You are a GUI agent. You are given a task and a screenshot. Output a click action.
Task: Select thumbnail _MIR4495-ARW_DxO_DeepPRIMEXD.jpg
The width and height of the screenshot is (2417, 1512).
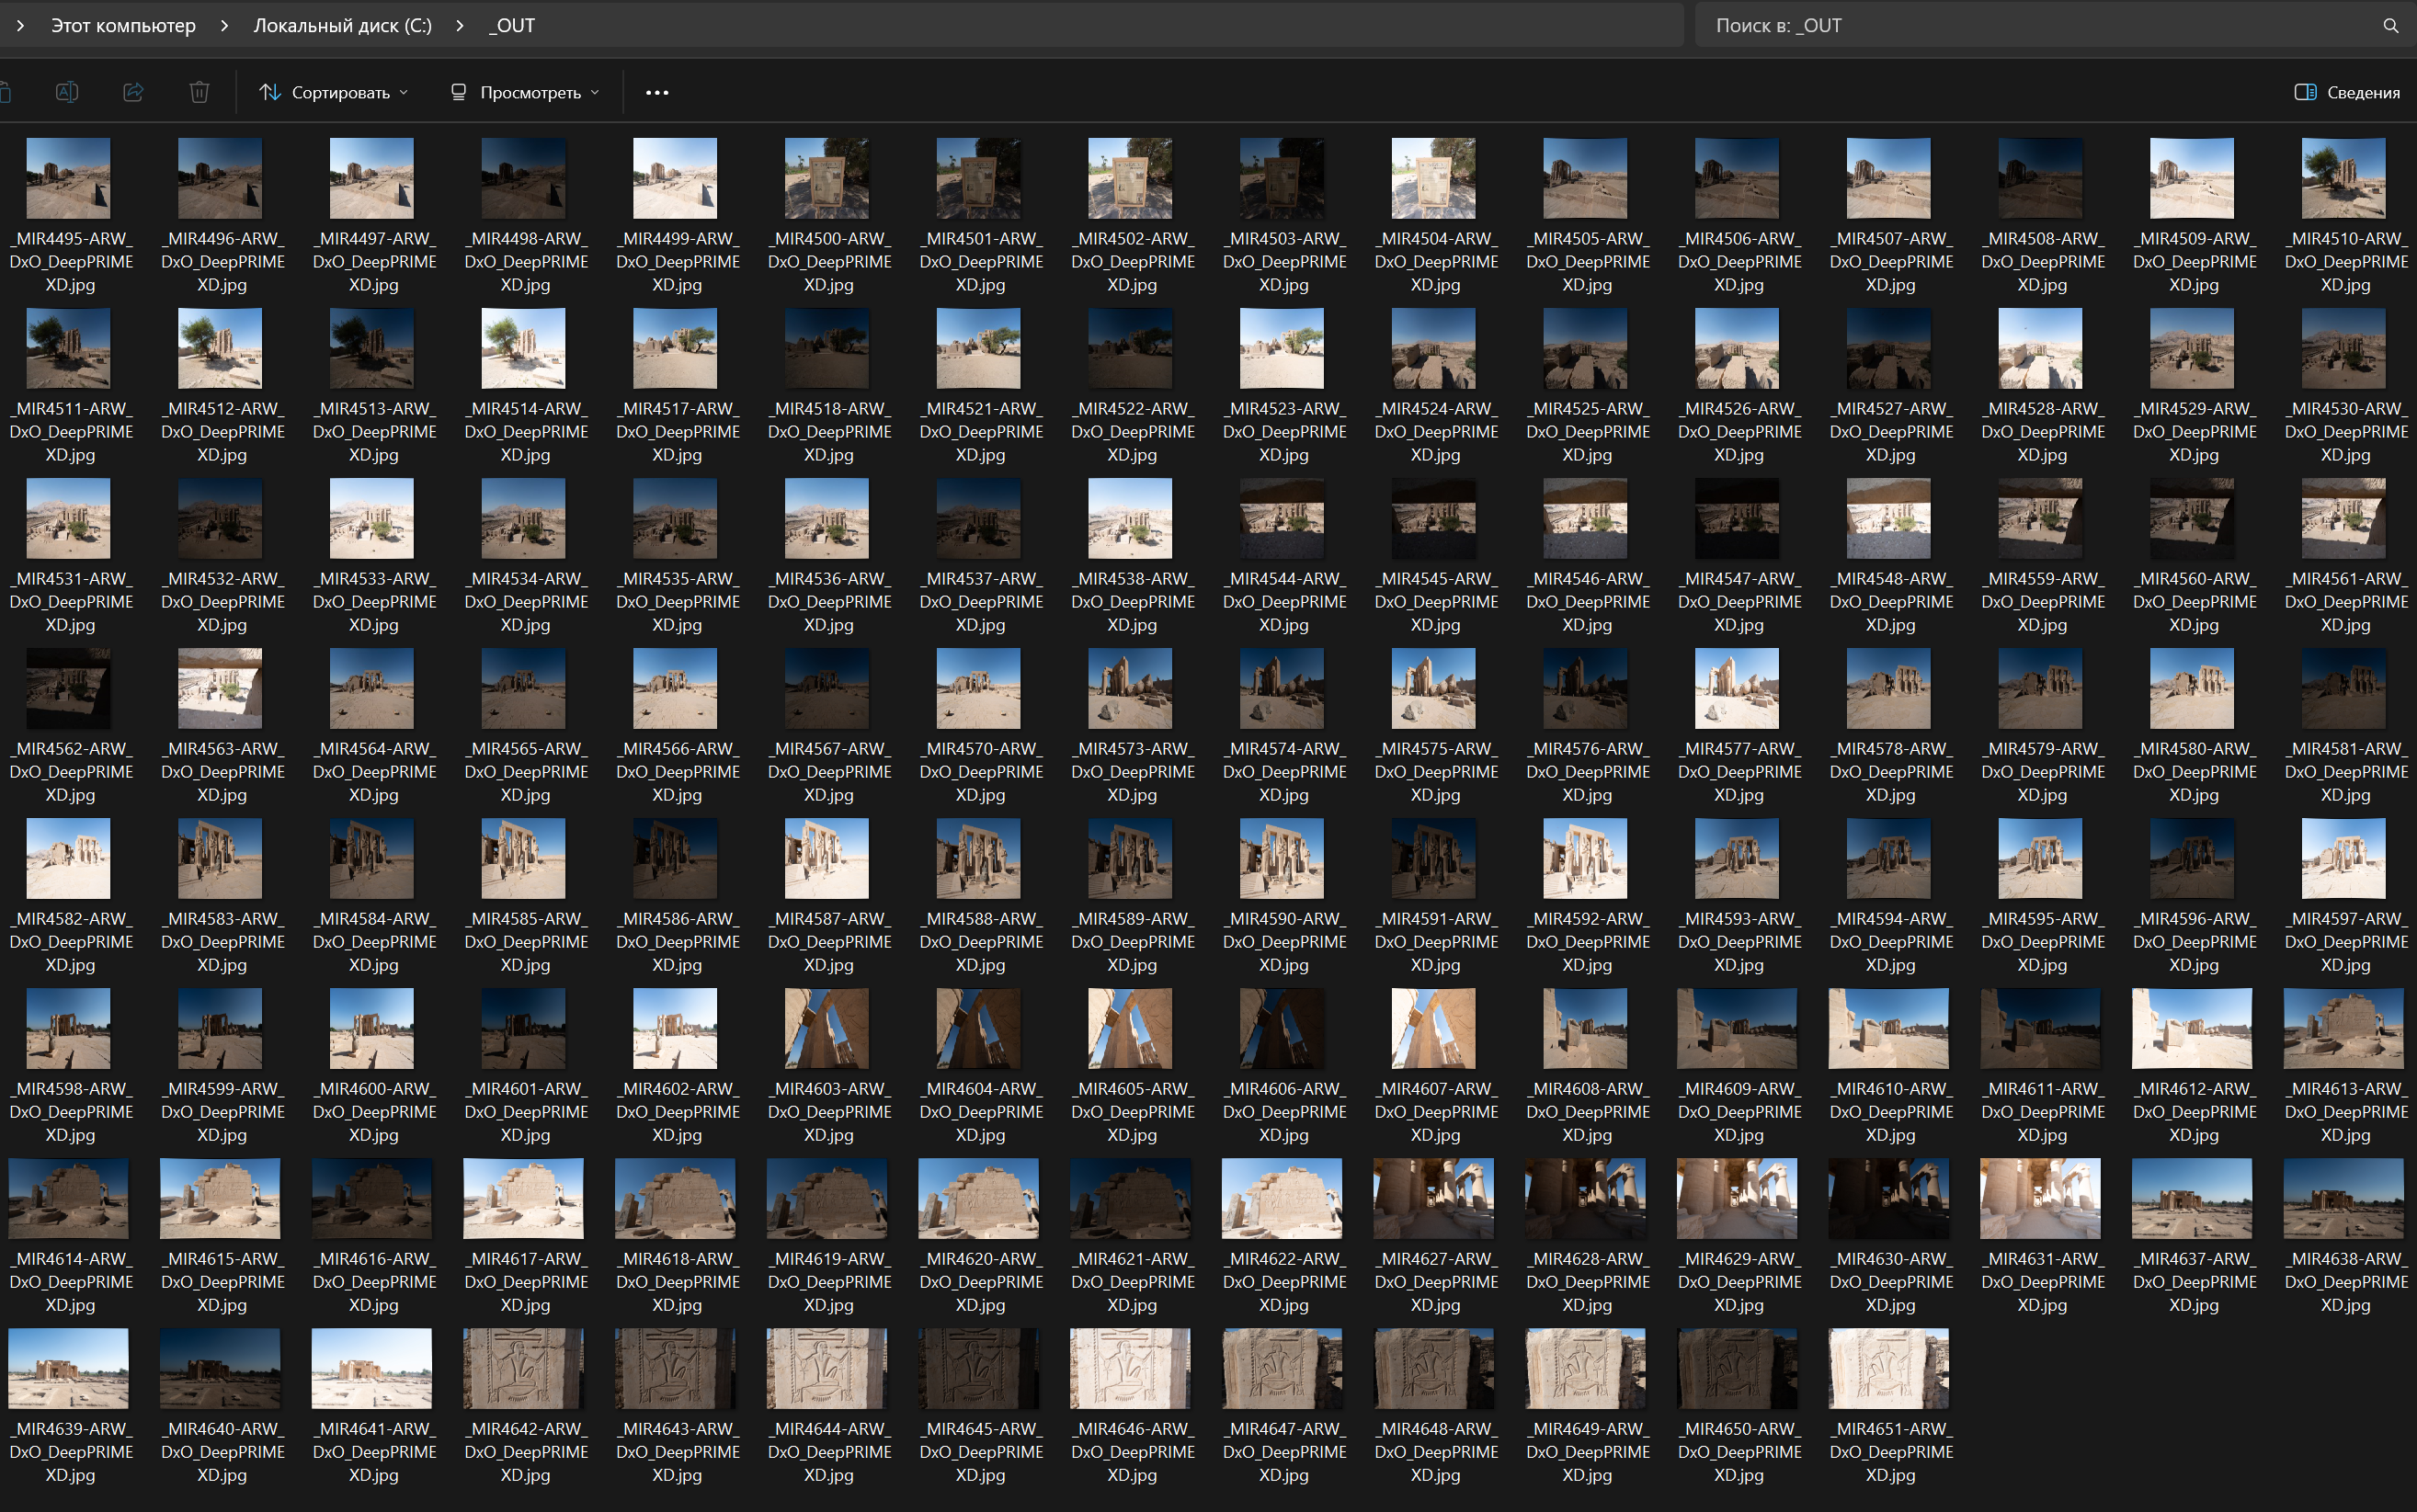(x=68, y=178)
